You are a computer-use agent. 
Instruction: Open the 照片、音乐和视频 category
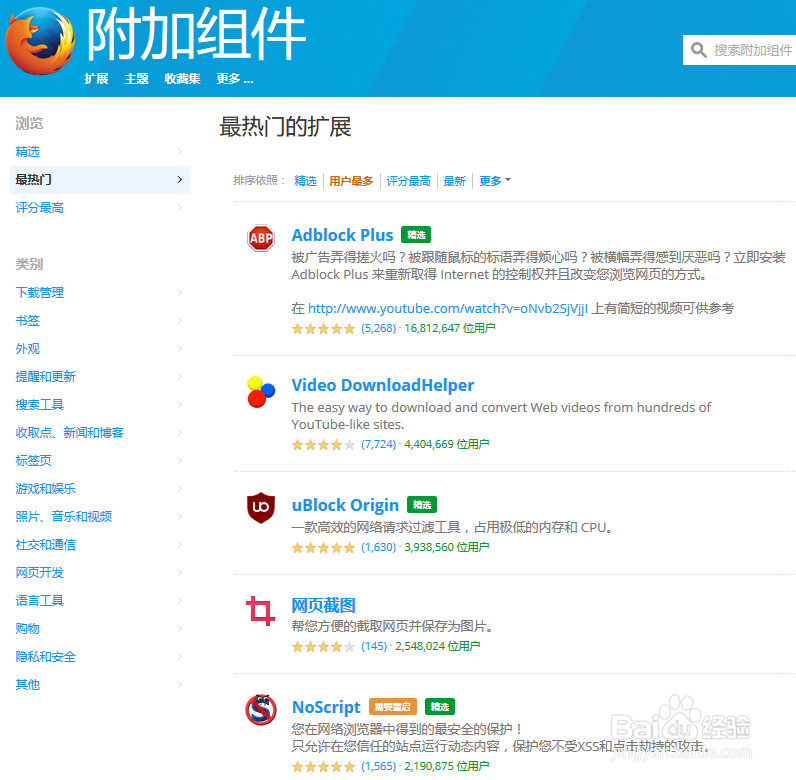(63, 516)
